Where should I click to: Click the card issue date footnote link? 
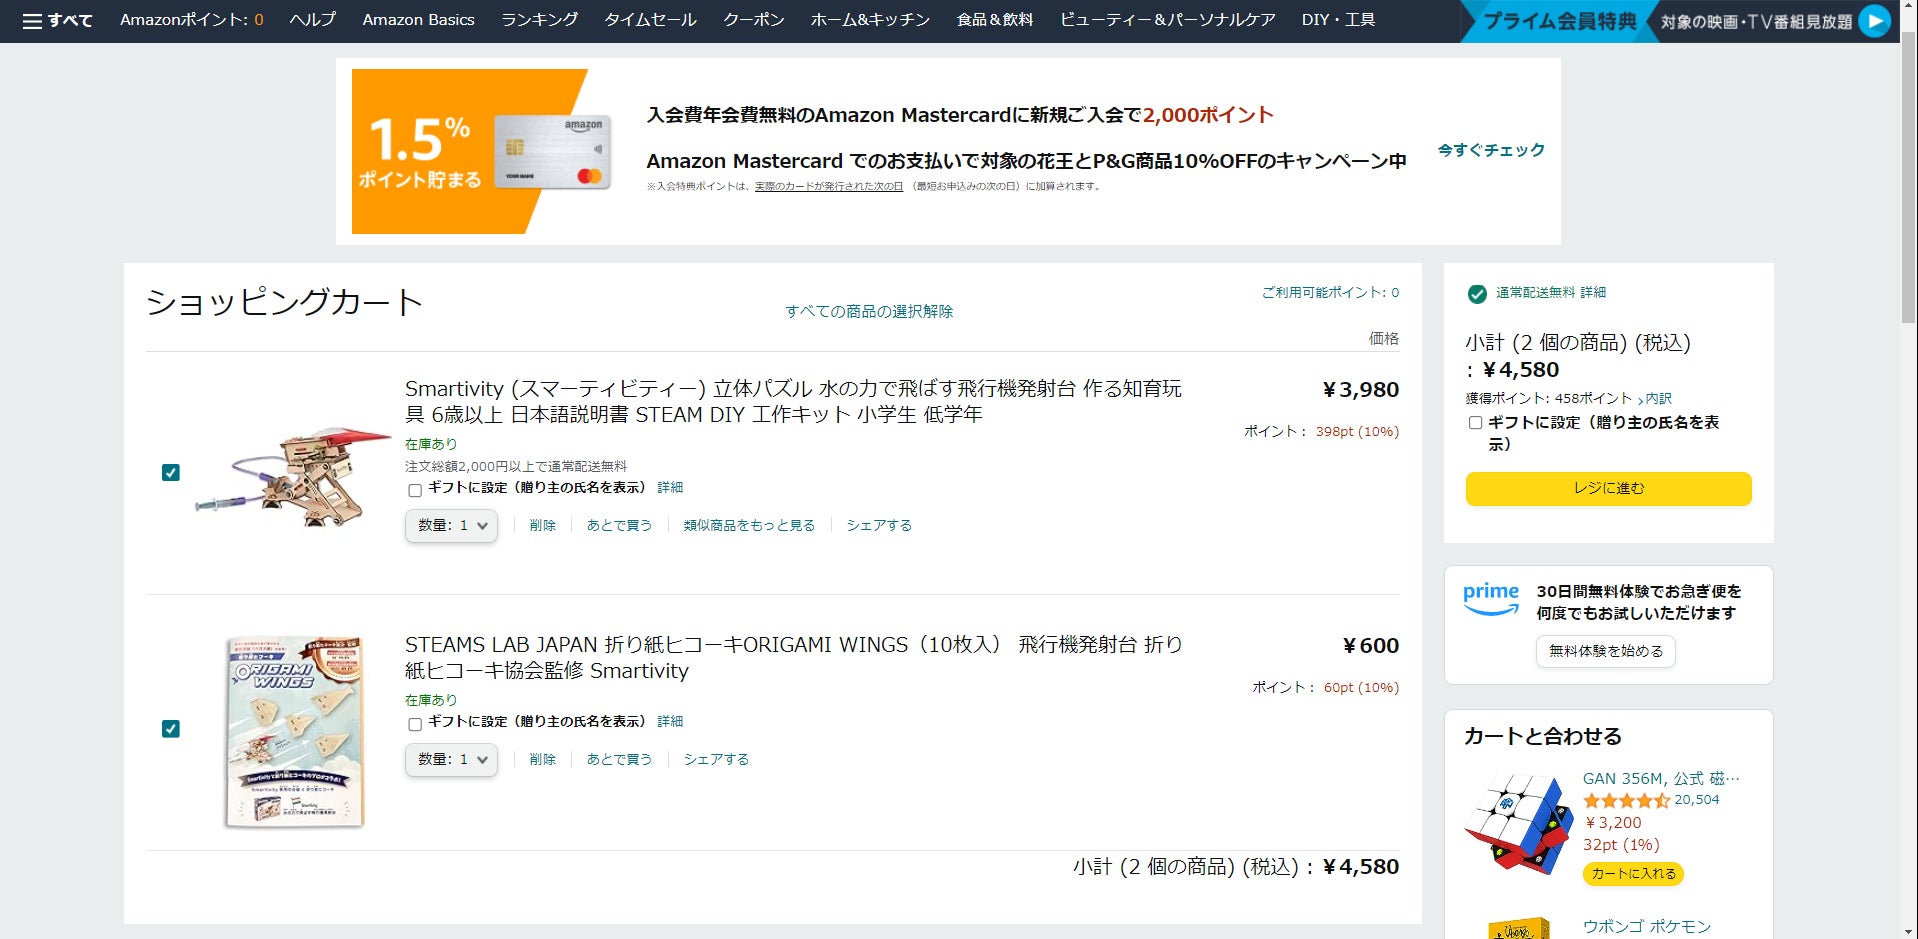(828, 187)
